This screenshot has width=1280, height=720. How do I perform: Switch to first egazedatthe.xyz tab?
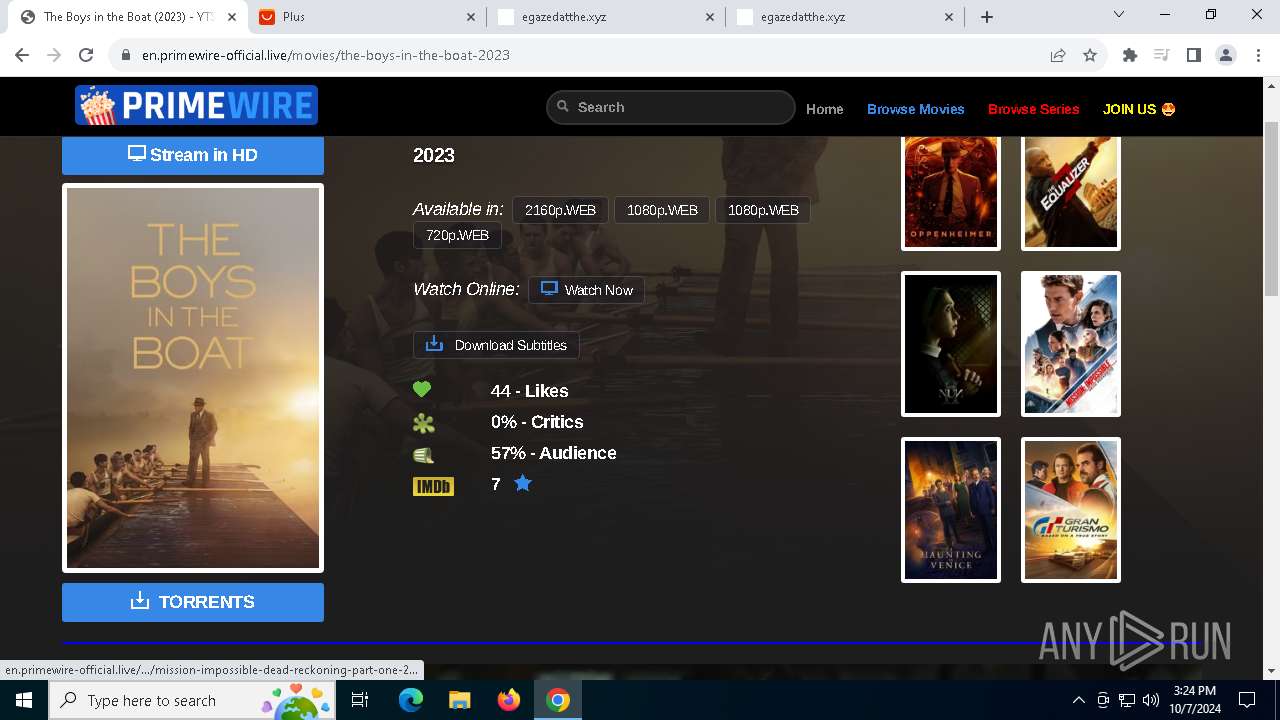point(606,17)
